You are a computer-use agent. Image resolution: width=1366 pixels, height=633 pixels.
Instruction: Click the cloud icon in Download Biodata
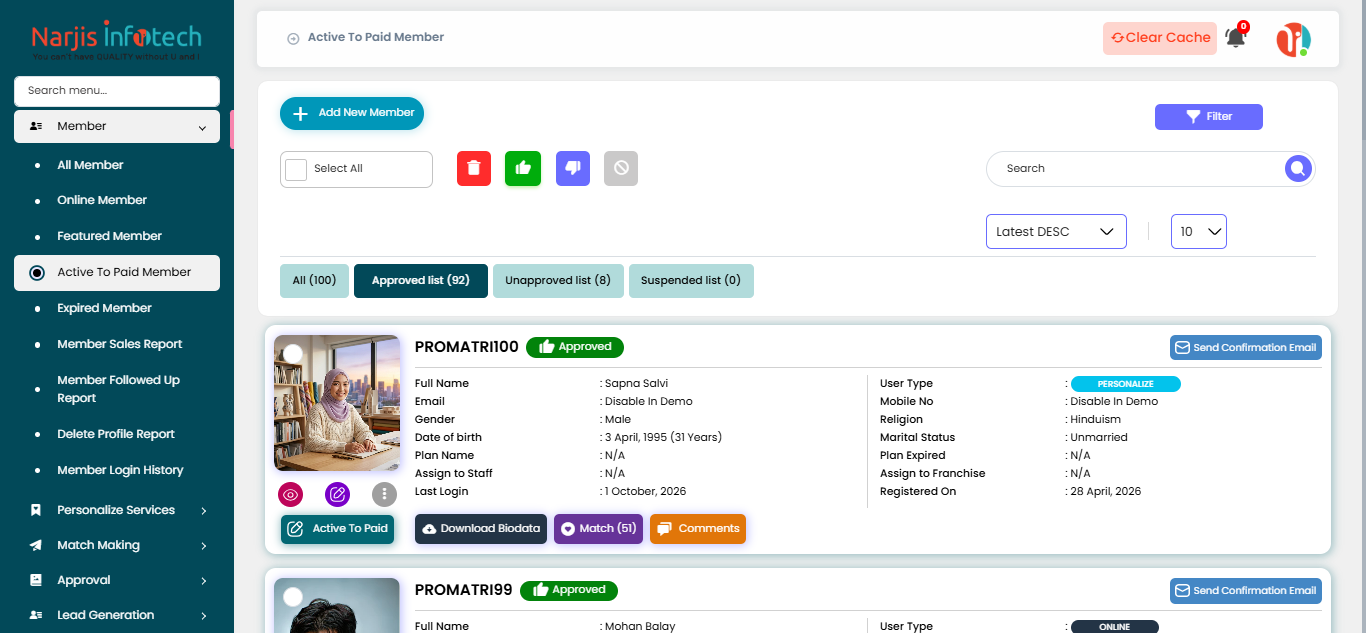[x=429, y=529]
